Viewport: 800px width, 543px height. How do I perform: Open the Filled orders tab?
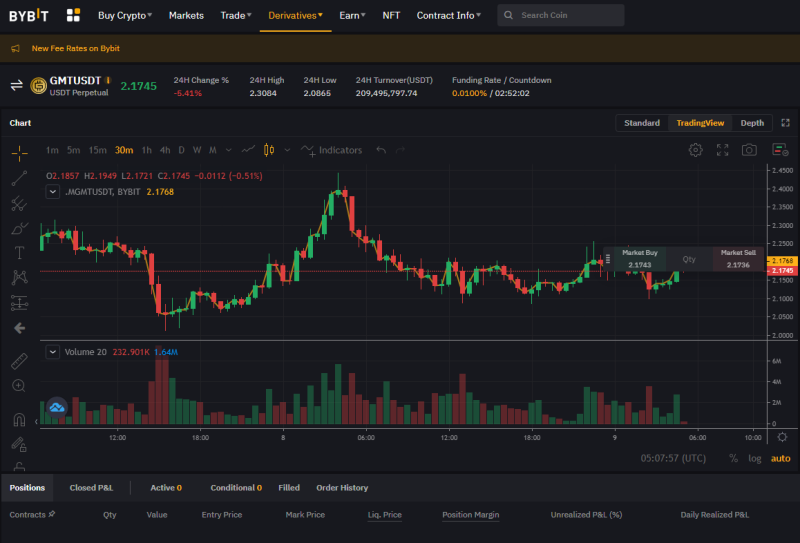(x=289, y=488)
